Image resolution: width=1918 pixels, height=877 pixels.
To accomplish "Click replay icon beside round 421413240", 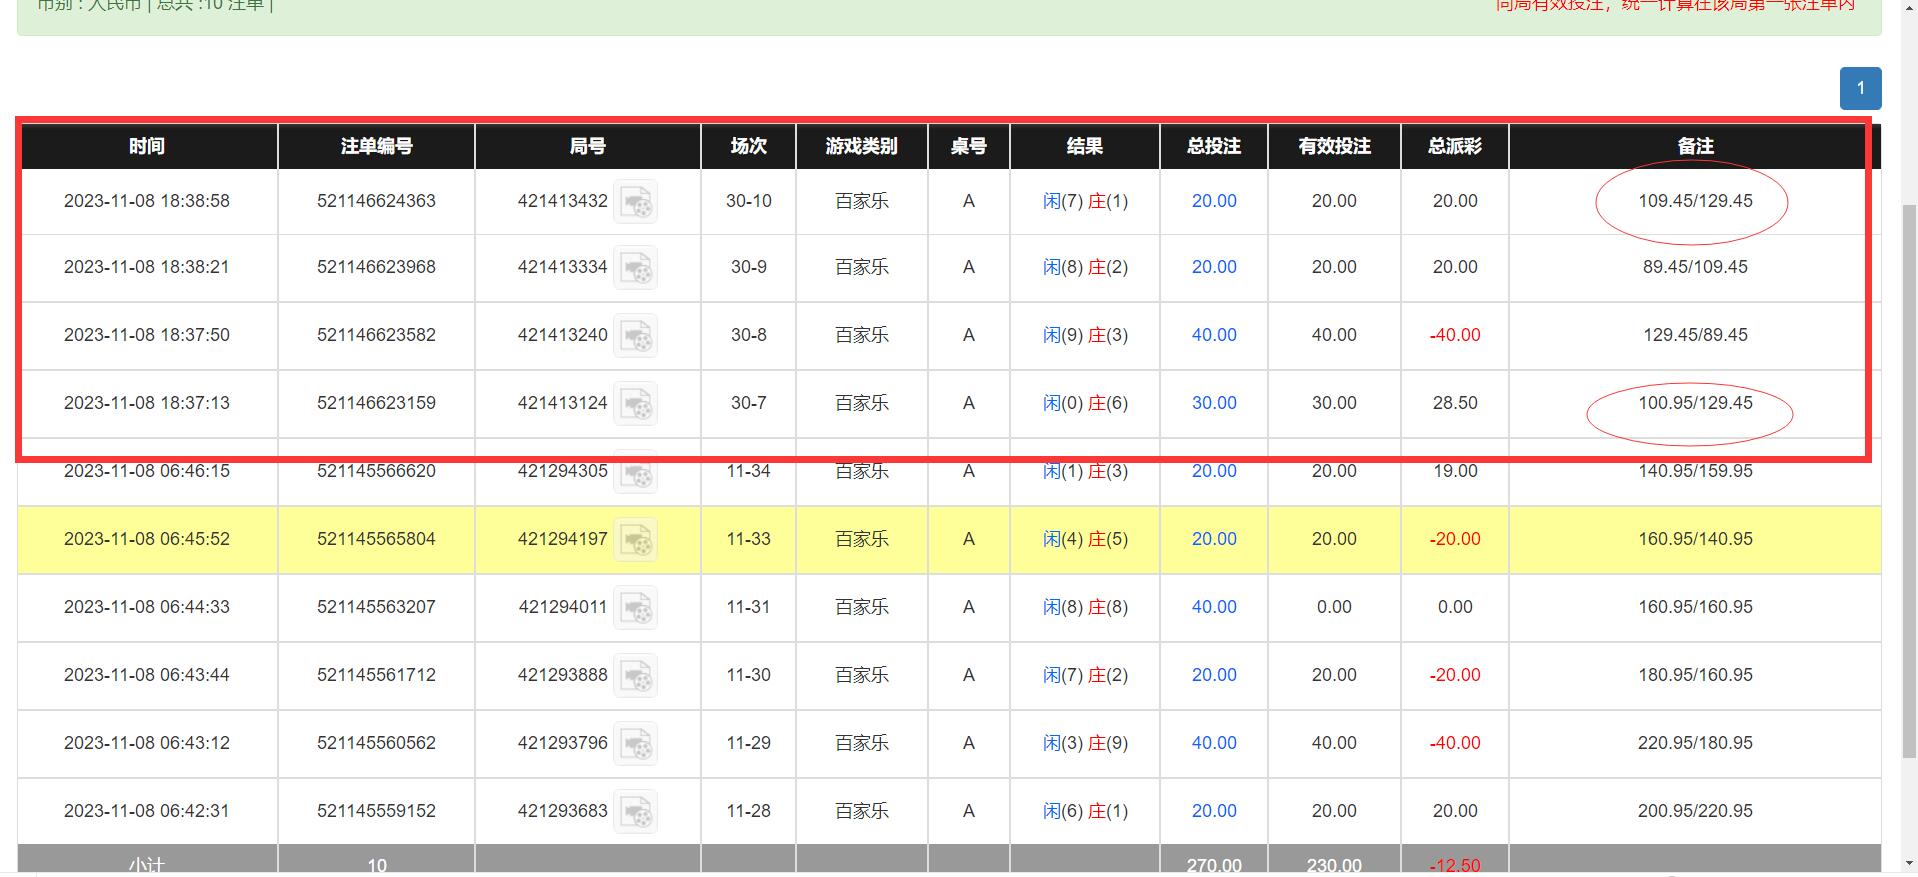I will click(x=635, y=336).
